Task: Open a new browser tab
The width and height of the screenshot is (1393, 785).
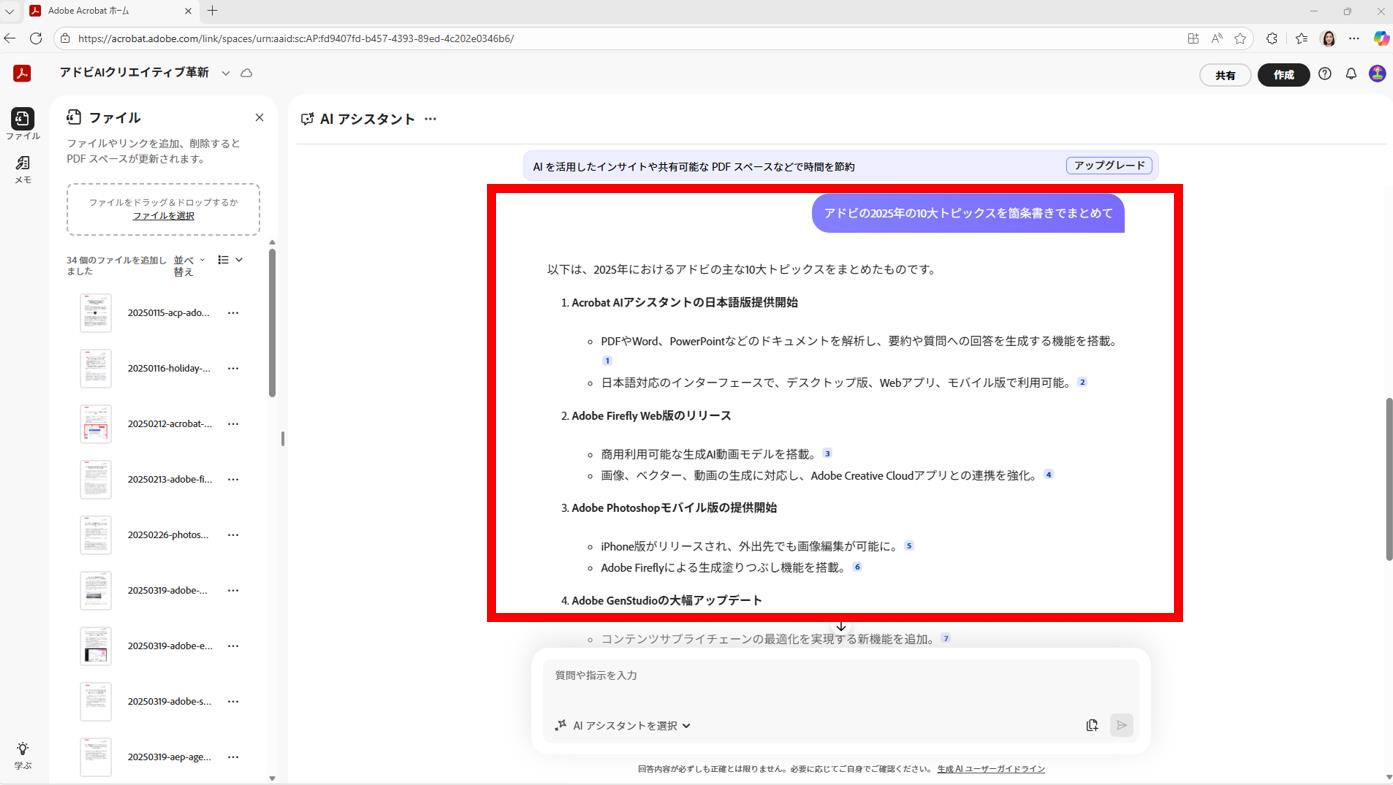Action: pyautogui.click(x=213, y=11)
